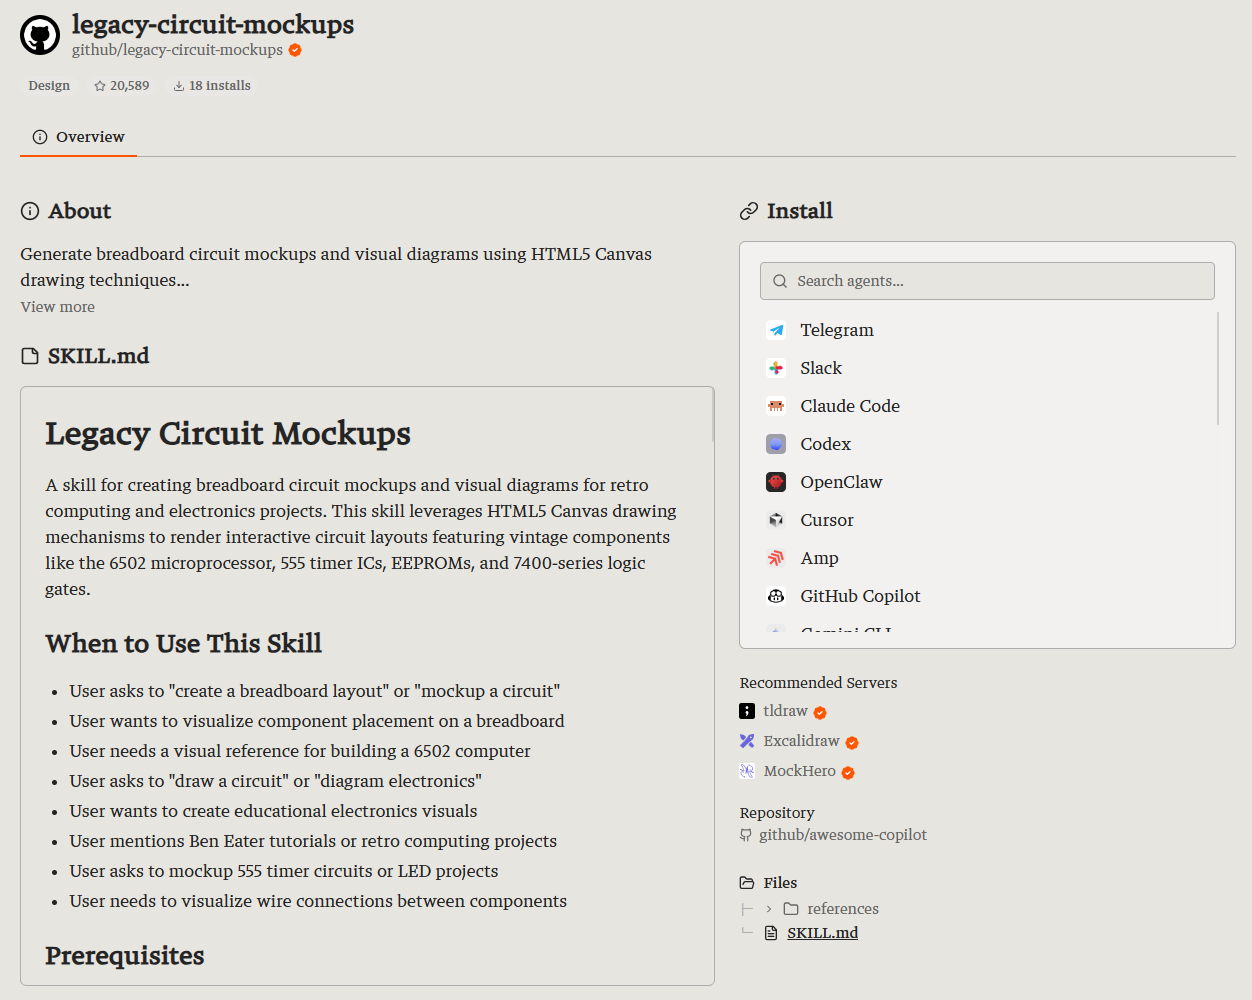Select the Amp icon

point(776,558)
